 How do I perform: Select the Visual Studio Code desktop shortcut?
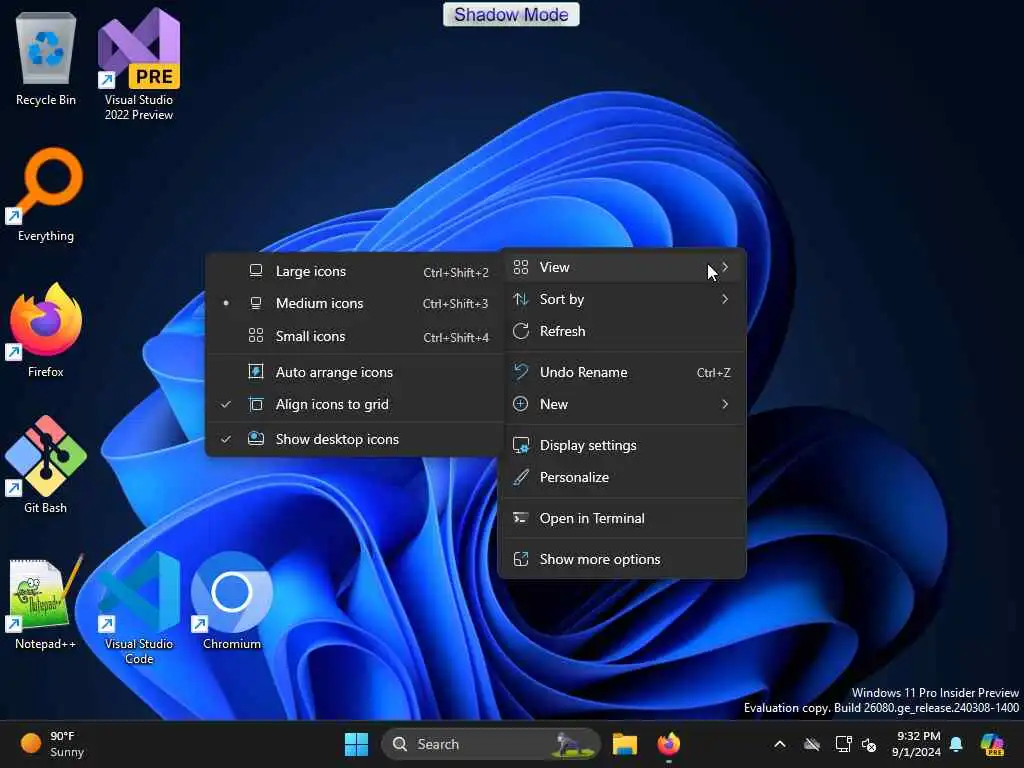point(138,609)
